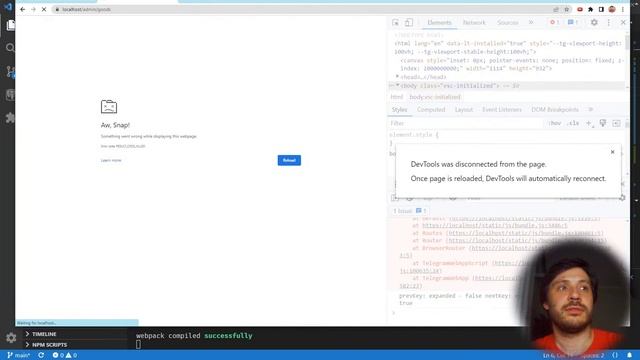
Task: Click the VS Code terminal cursor line
Action: pyautogui.click(x=138, y=344)
